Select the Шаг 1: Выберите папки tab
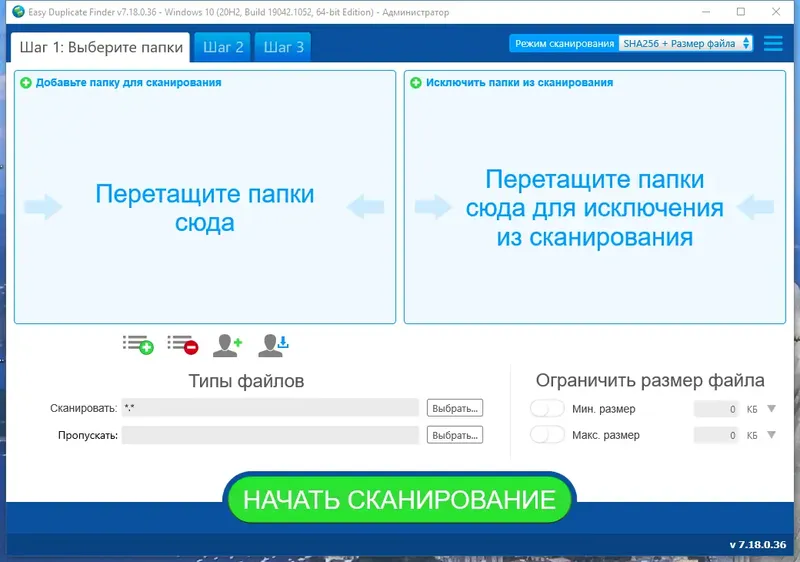The width and height of the screenshot is (800, 562). [x=101, y=47]
